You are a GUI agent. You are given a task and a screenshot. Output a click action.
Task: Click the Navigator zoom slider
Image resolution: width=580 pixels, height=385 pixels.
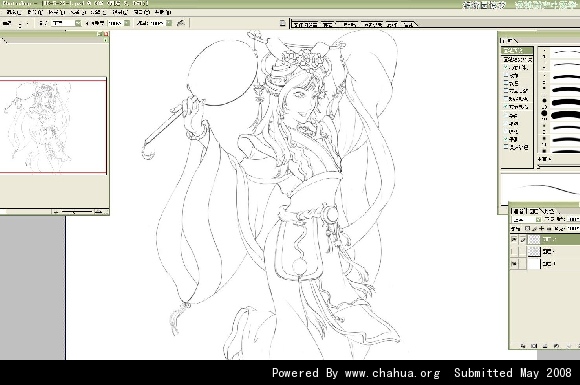[77, 212]
